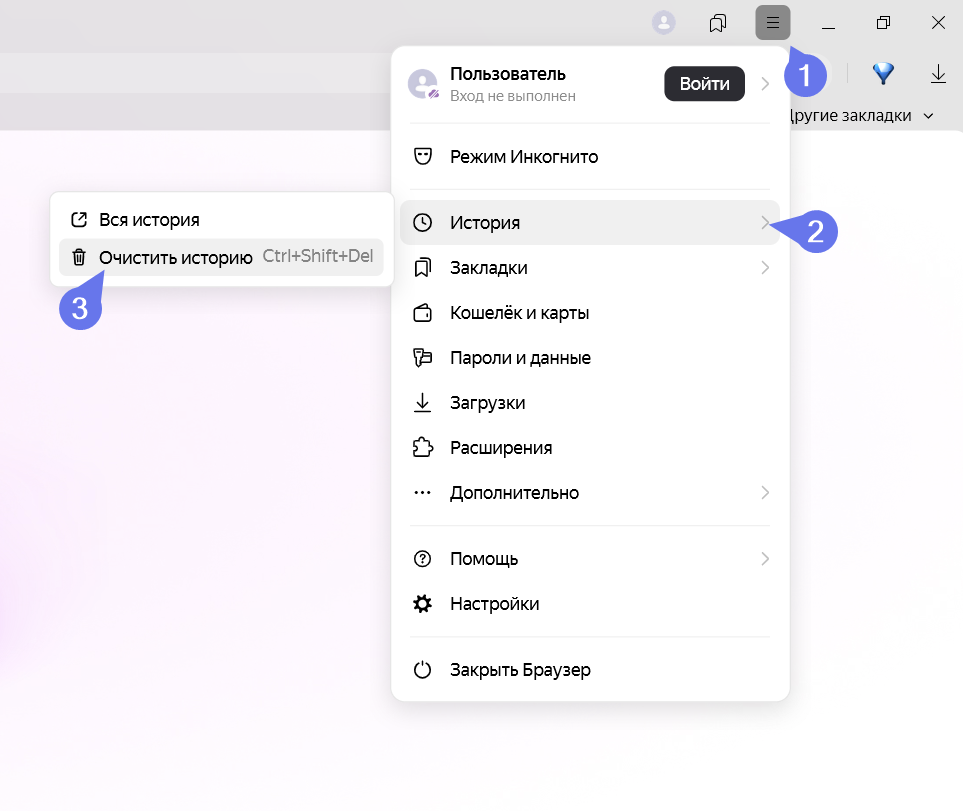The image size is (963, 811).
Task: Click the mask icon for Режим Инкогнито
Action: point(422,157)
